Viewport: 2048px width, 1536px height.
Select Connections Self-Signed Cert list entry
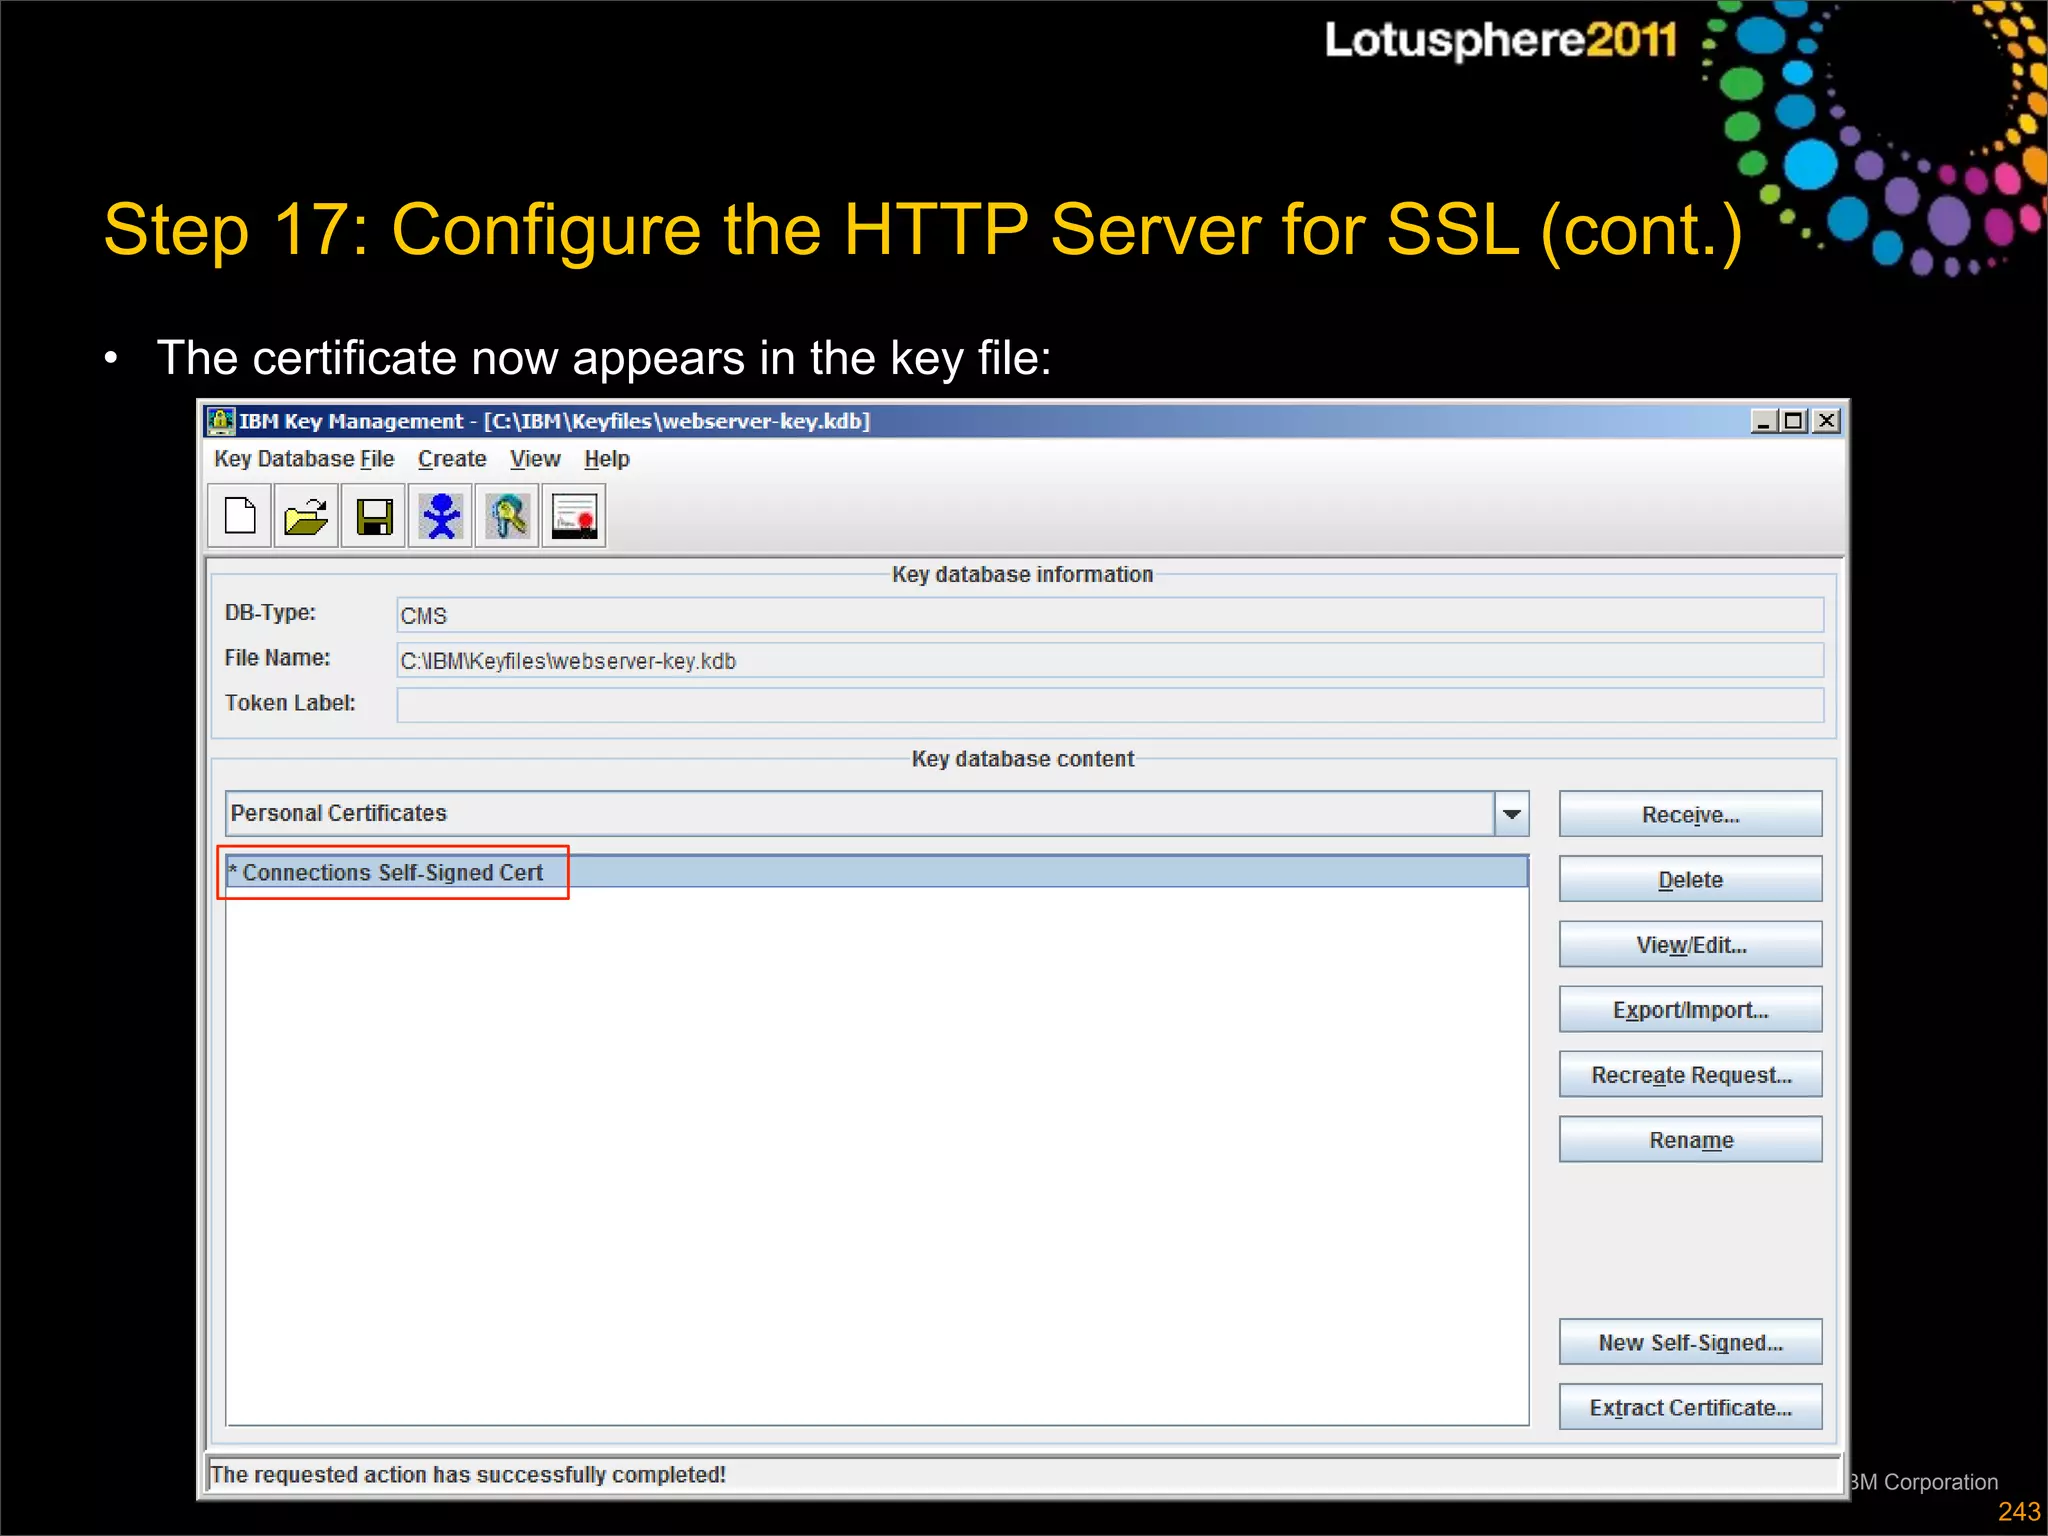click(x=877, y=872)
